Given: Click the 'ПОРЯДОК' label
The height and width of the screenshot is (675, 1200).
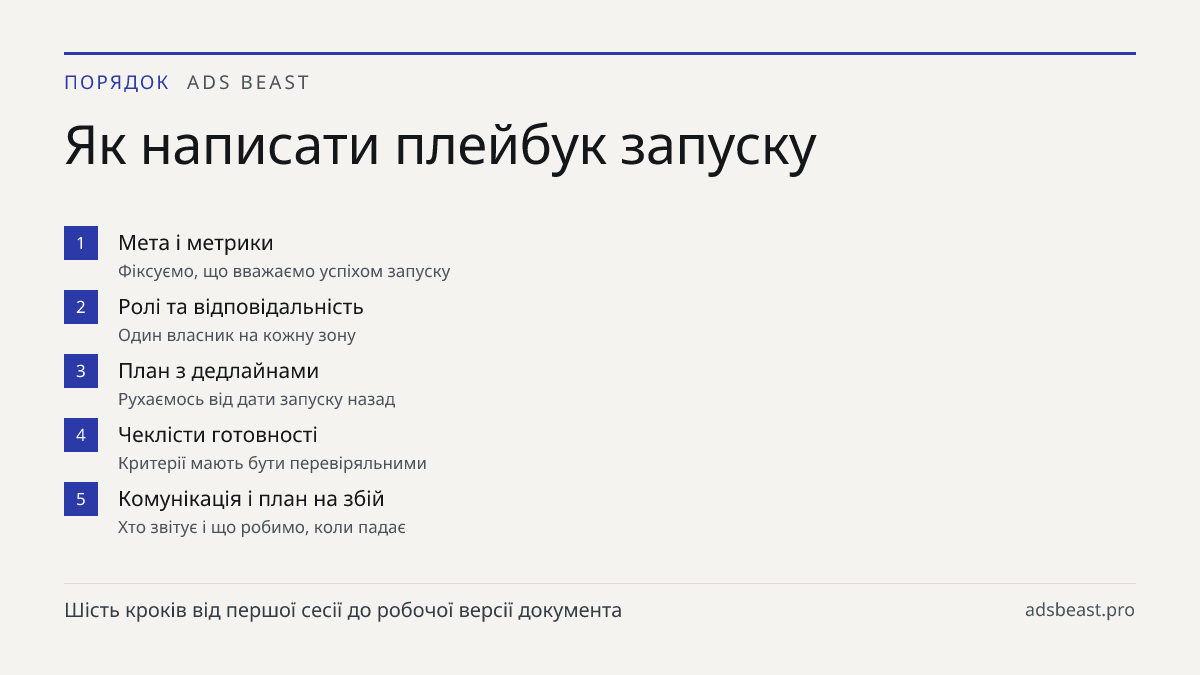Looking at the screenshot, I should [117, 83].
